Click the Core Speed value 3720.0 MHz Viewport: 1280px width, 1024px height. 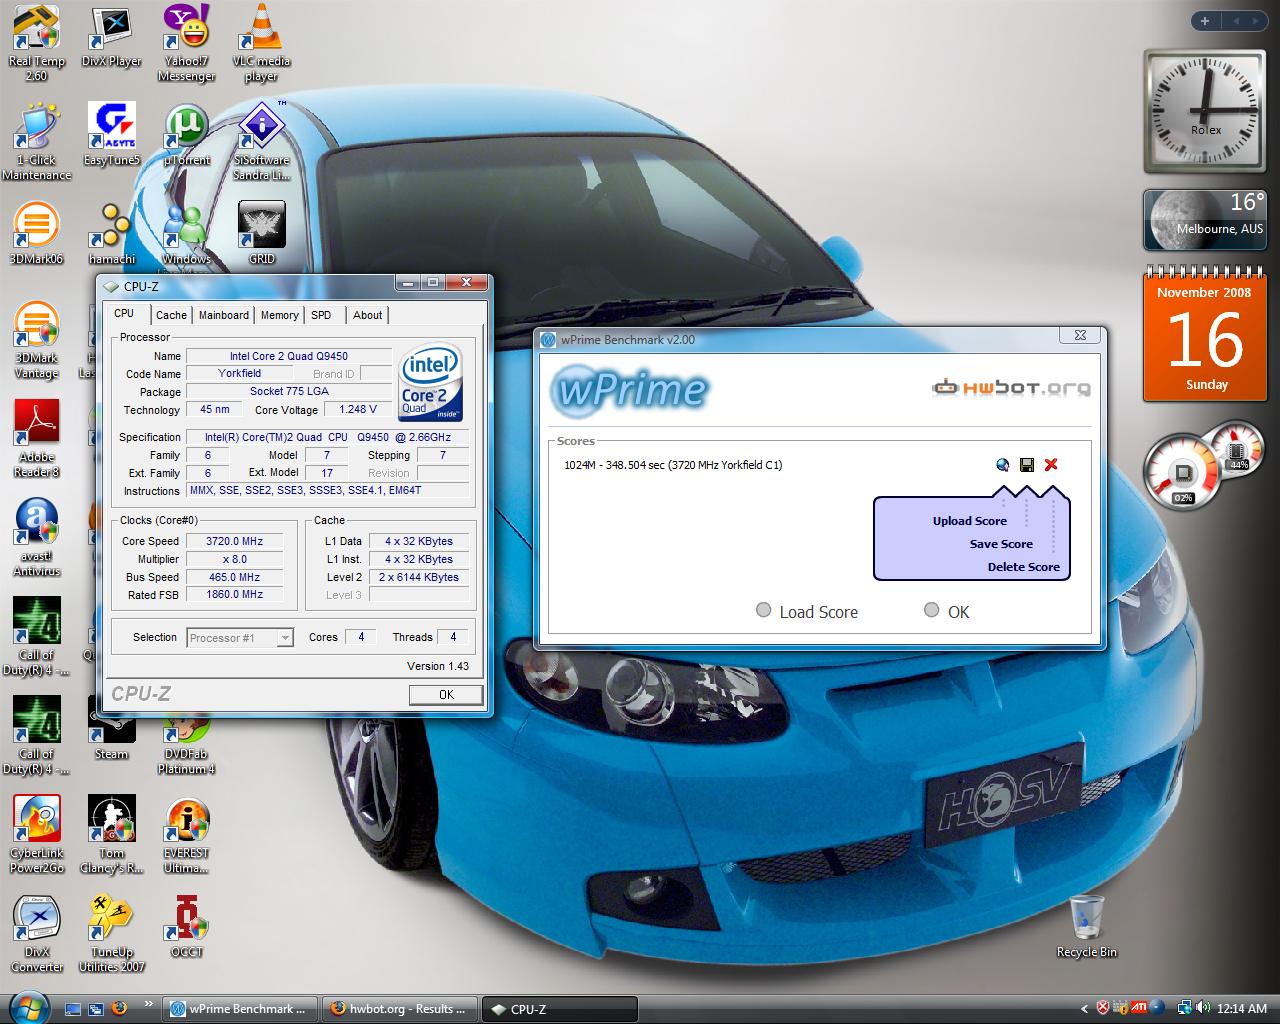coord(234,541)
